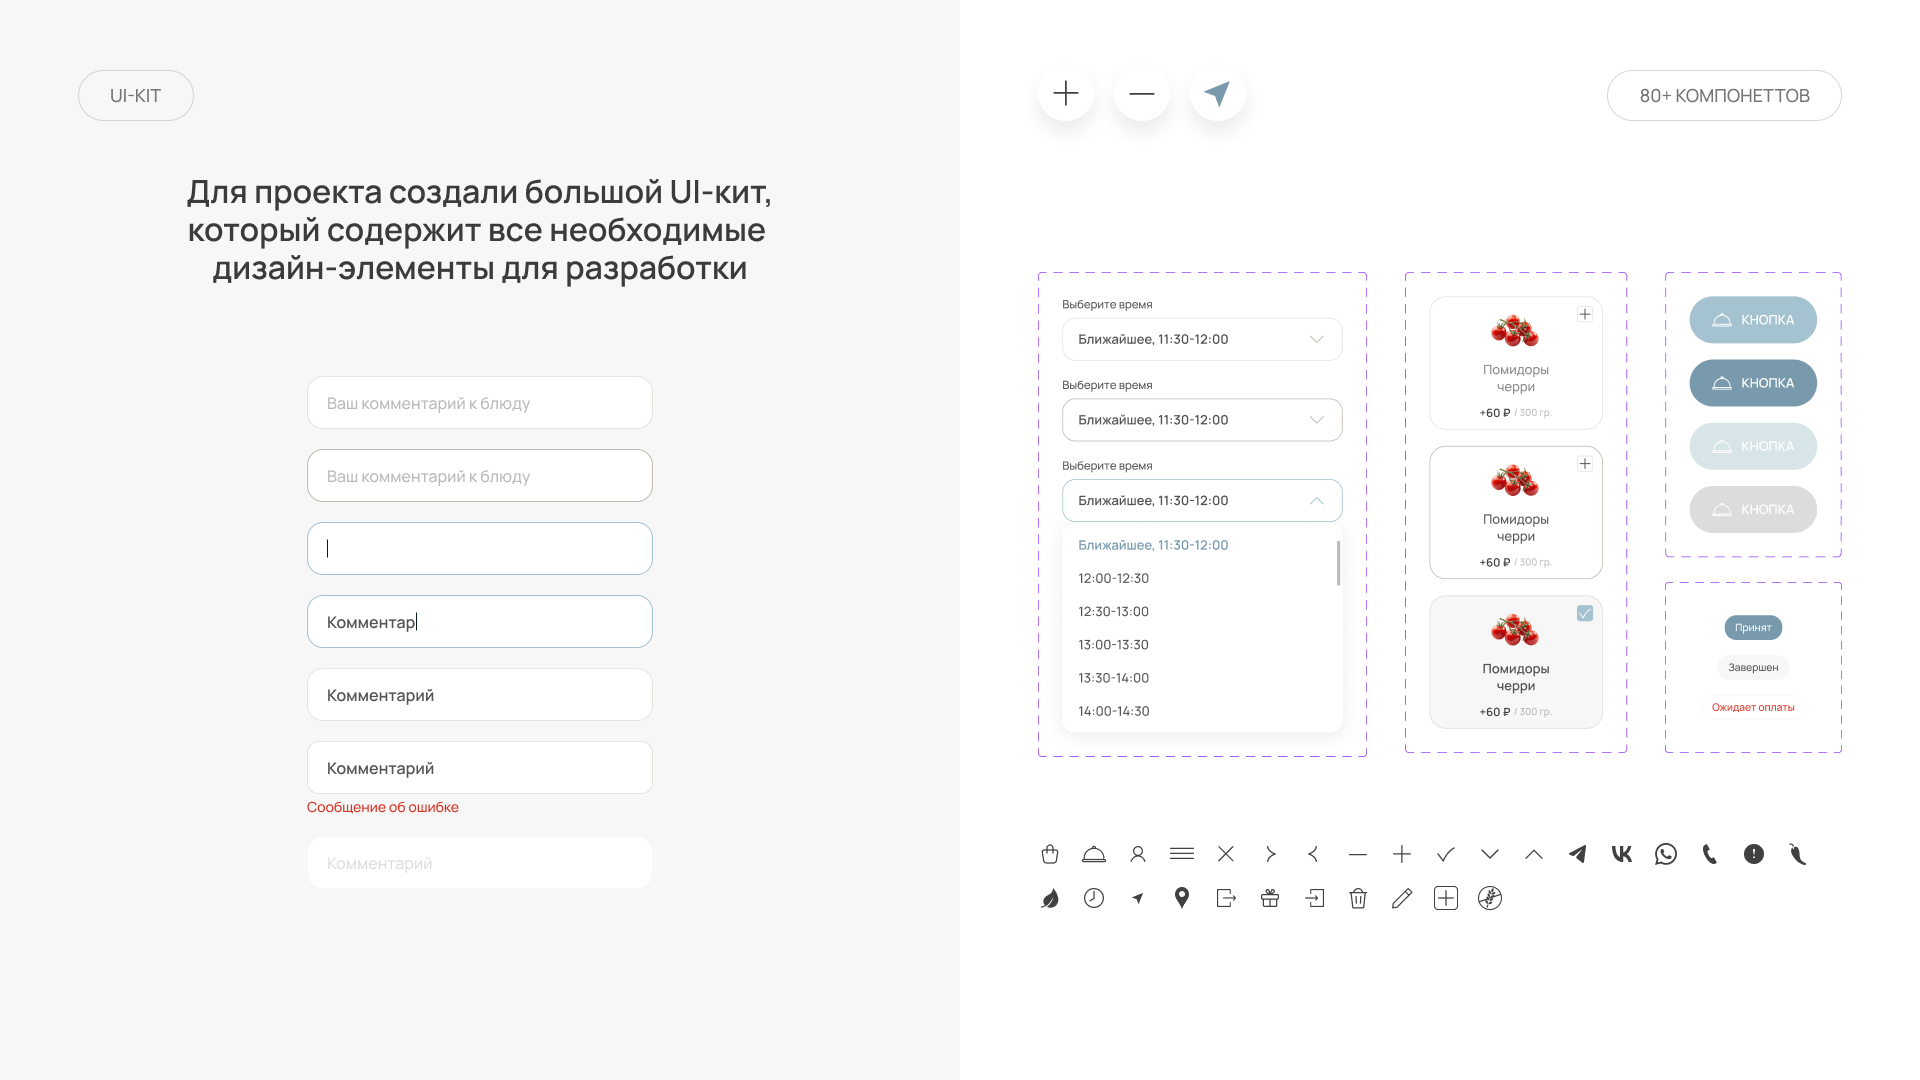Uncheck the selected cherry tomatoes card checkbox
This screenshot has height=1080, width=1920.
[1585, 613]
